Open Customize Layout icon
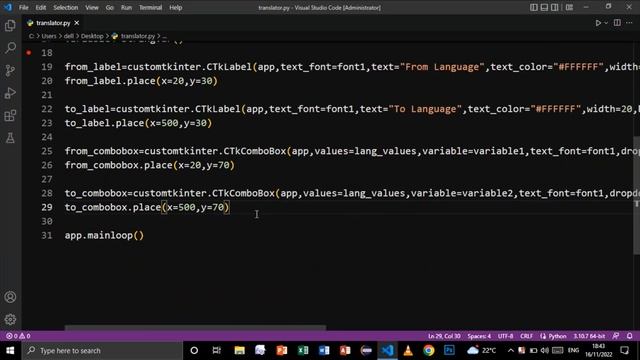Screen dimensions: 640x360 pyautogui.click(x=569, y=7)
